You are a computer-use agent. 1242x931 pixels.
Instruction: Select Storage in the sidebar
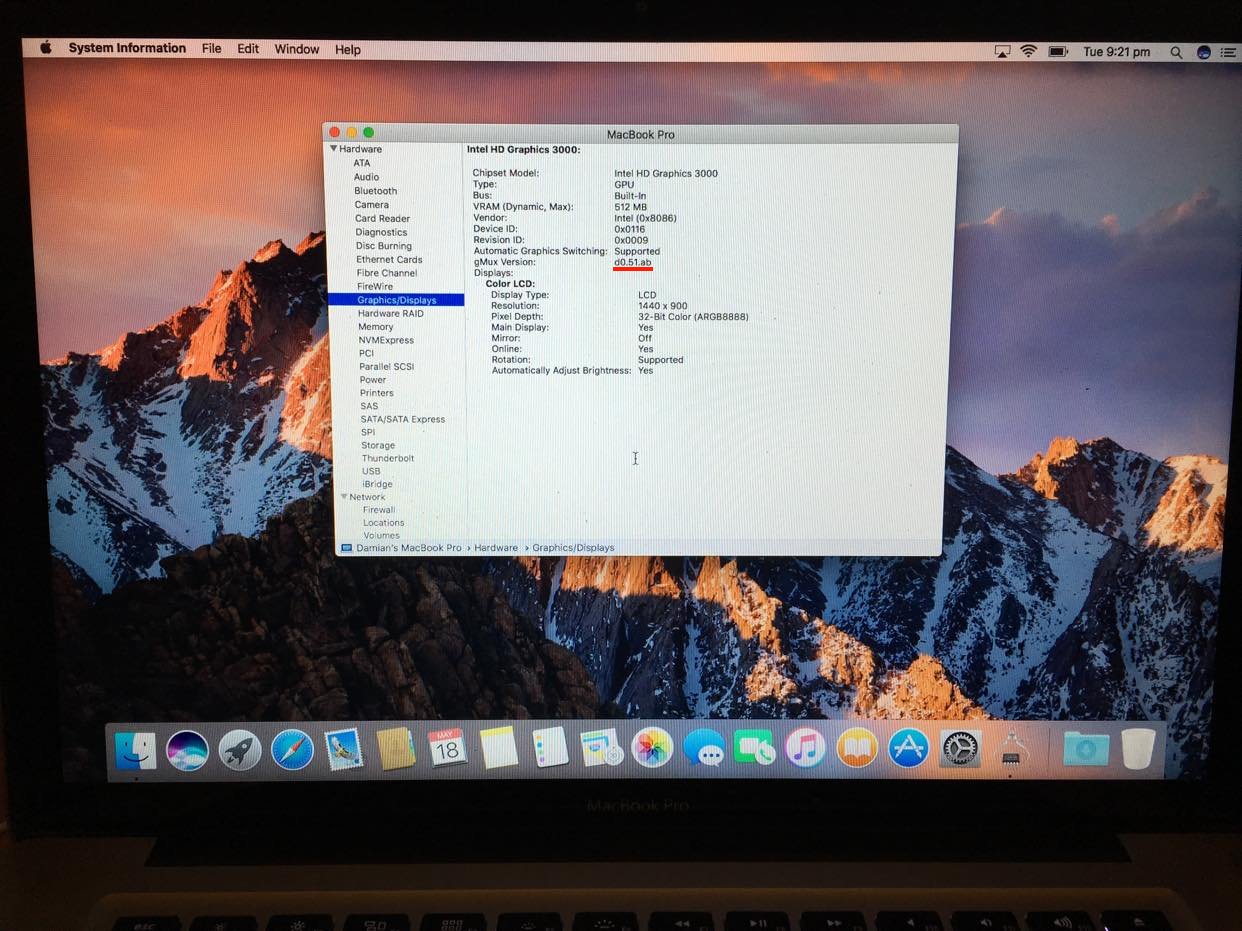(x=378, y=445)
